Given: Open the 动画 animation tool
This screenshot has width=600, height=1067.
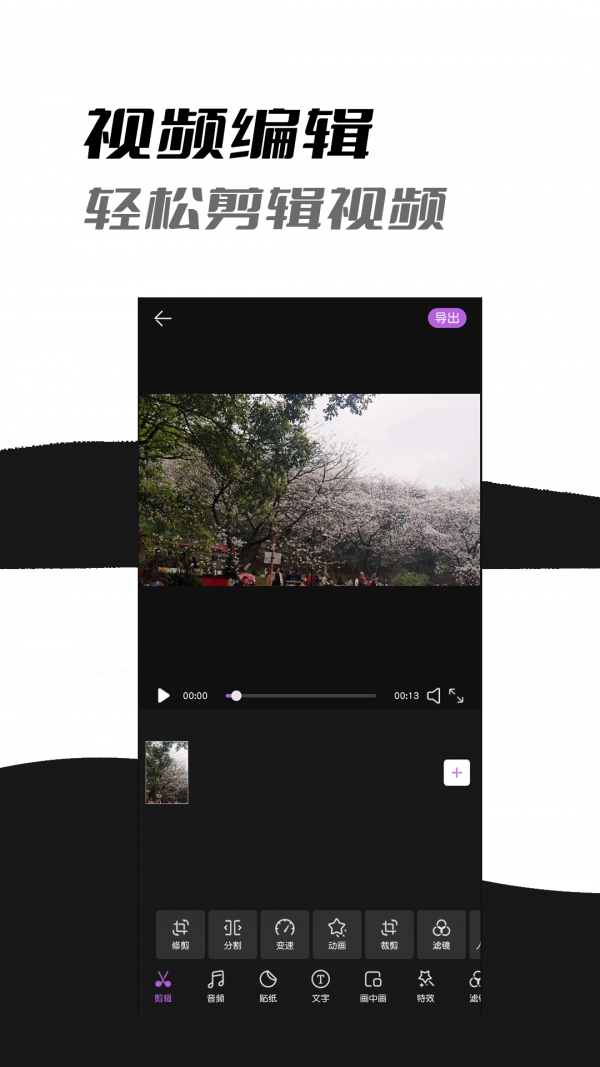Looking at the screenshot, I should point(337,934).
